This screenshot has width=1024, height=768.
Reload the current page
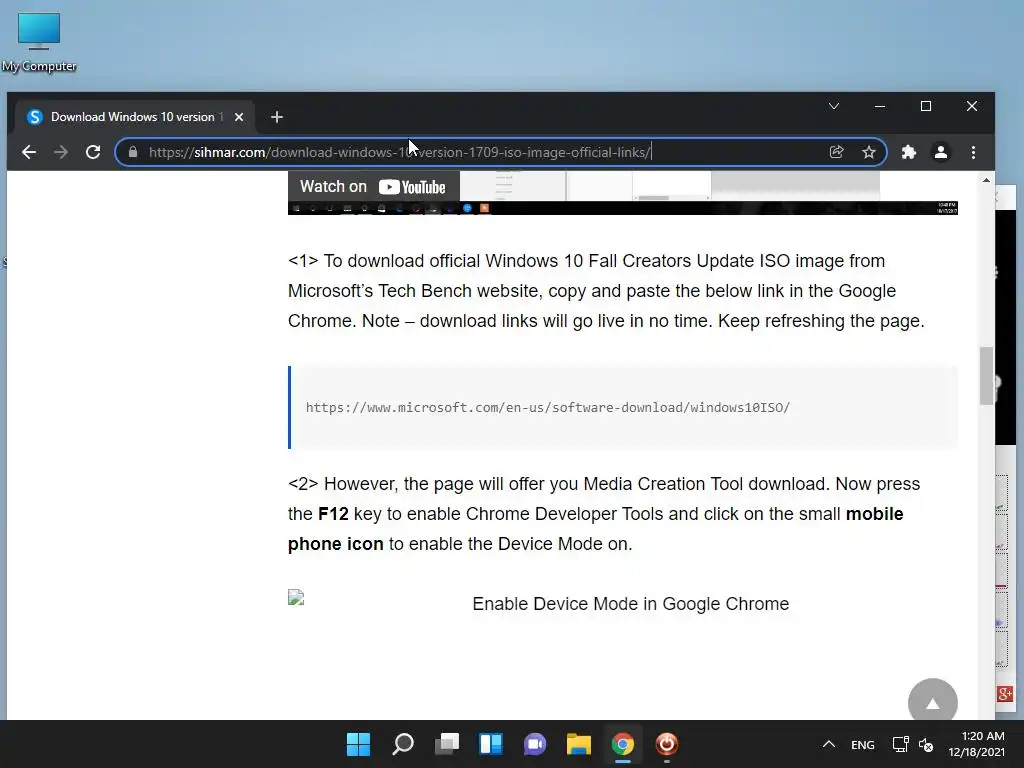[93, 152]
